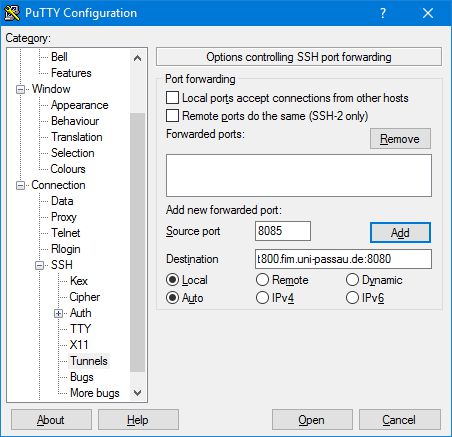This screenshot has width=452, height=437.
Task: Enable local ports accept connections checkbox
Action: 172,98
